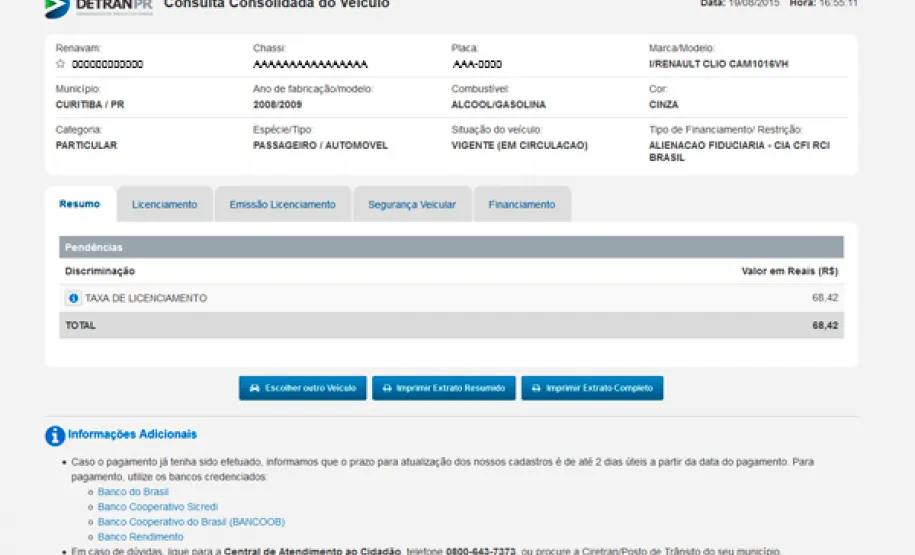Click the TOTAL row label

coord(80,325)
